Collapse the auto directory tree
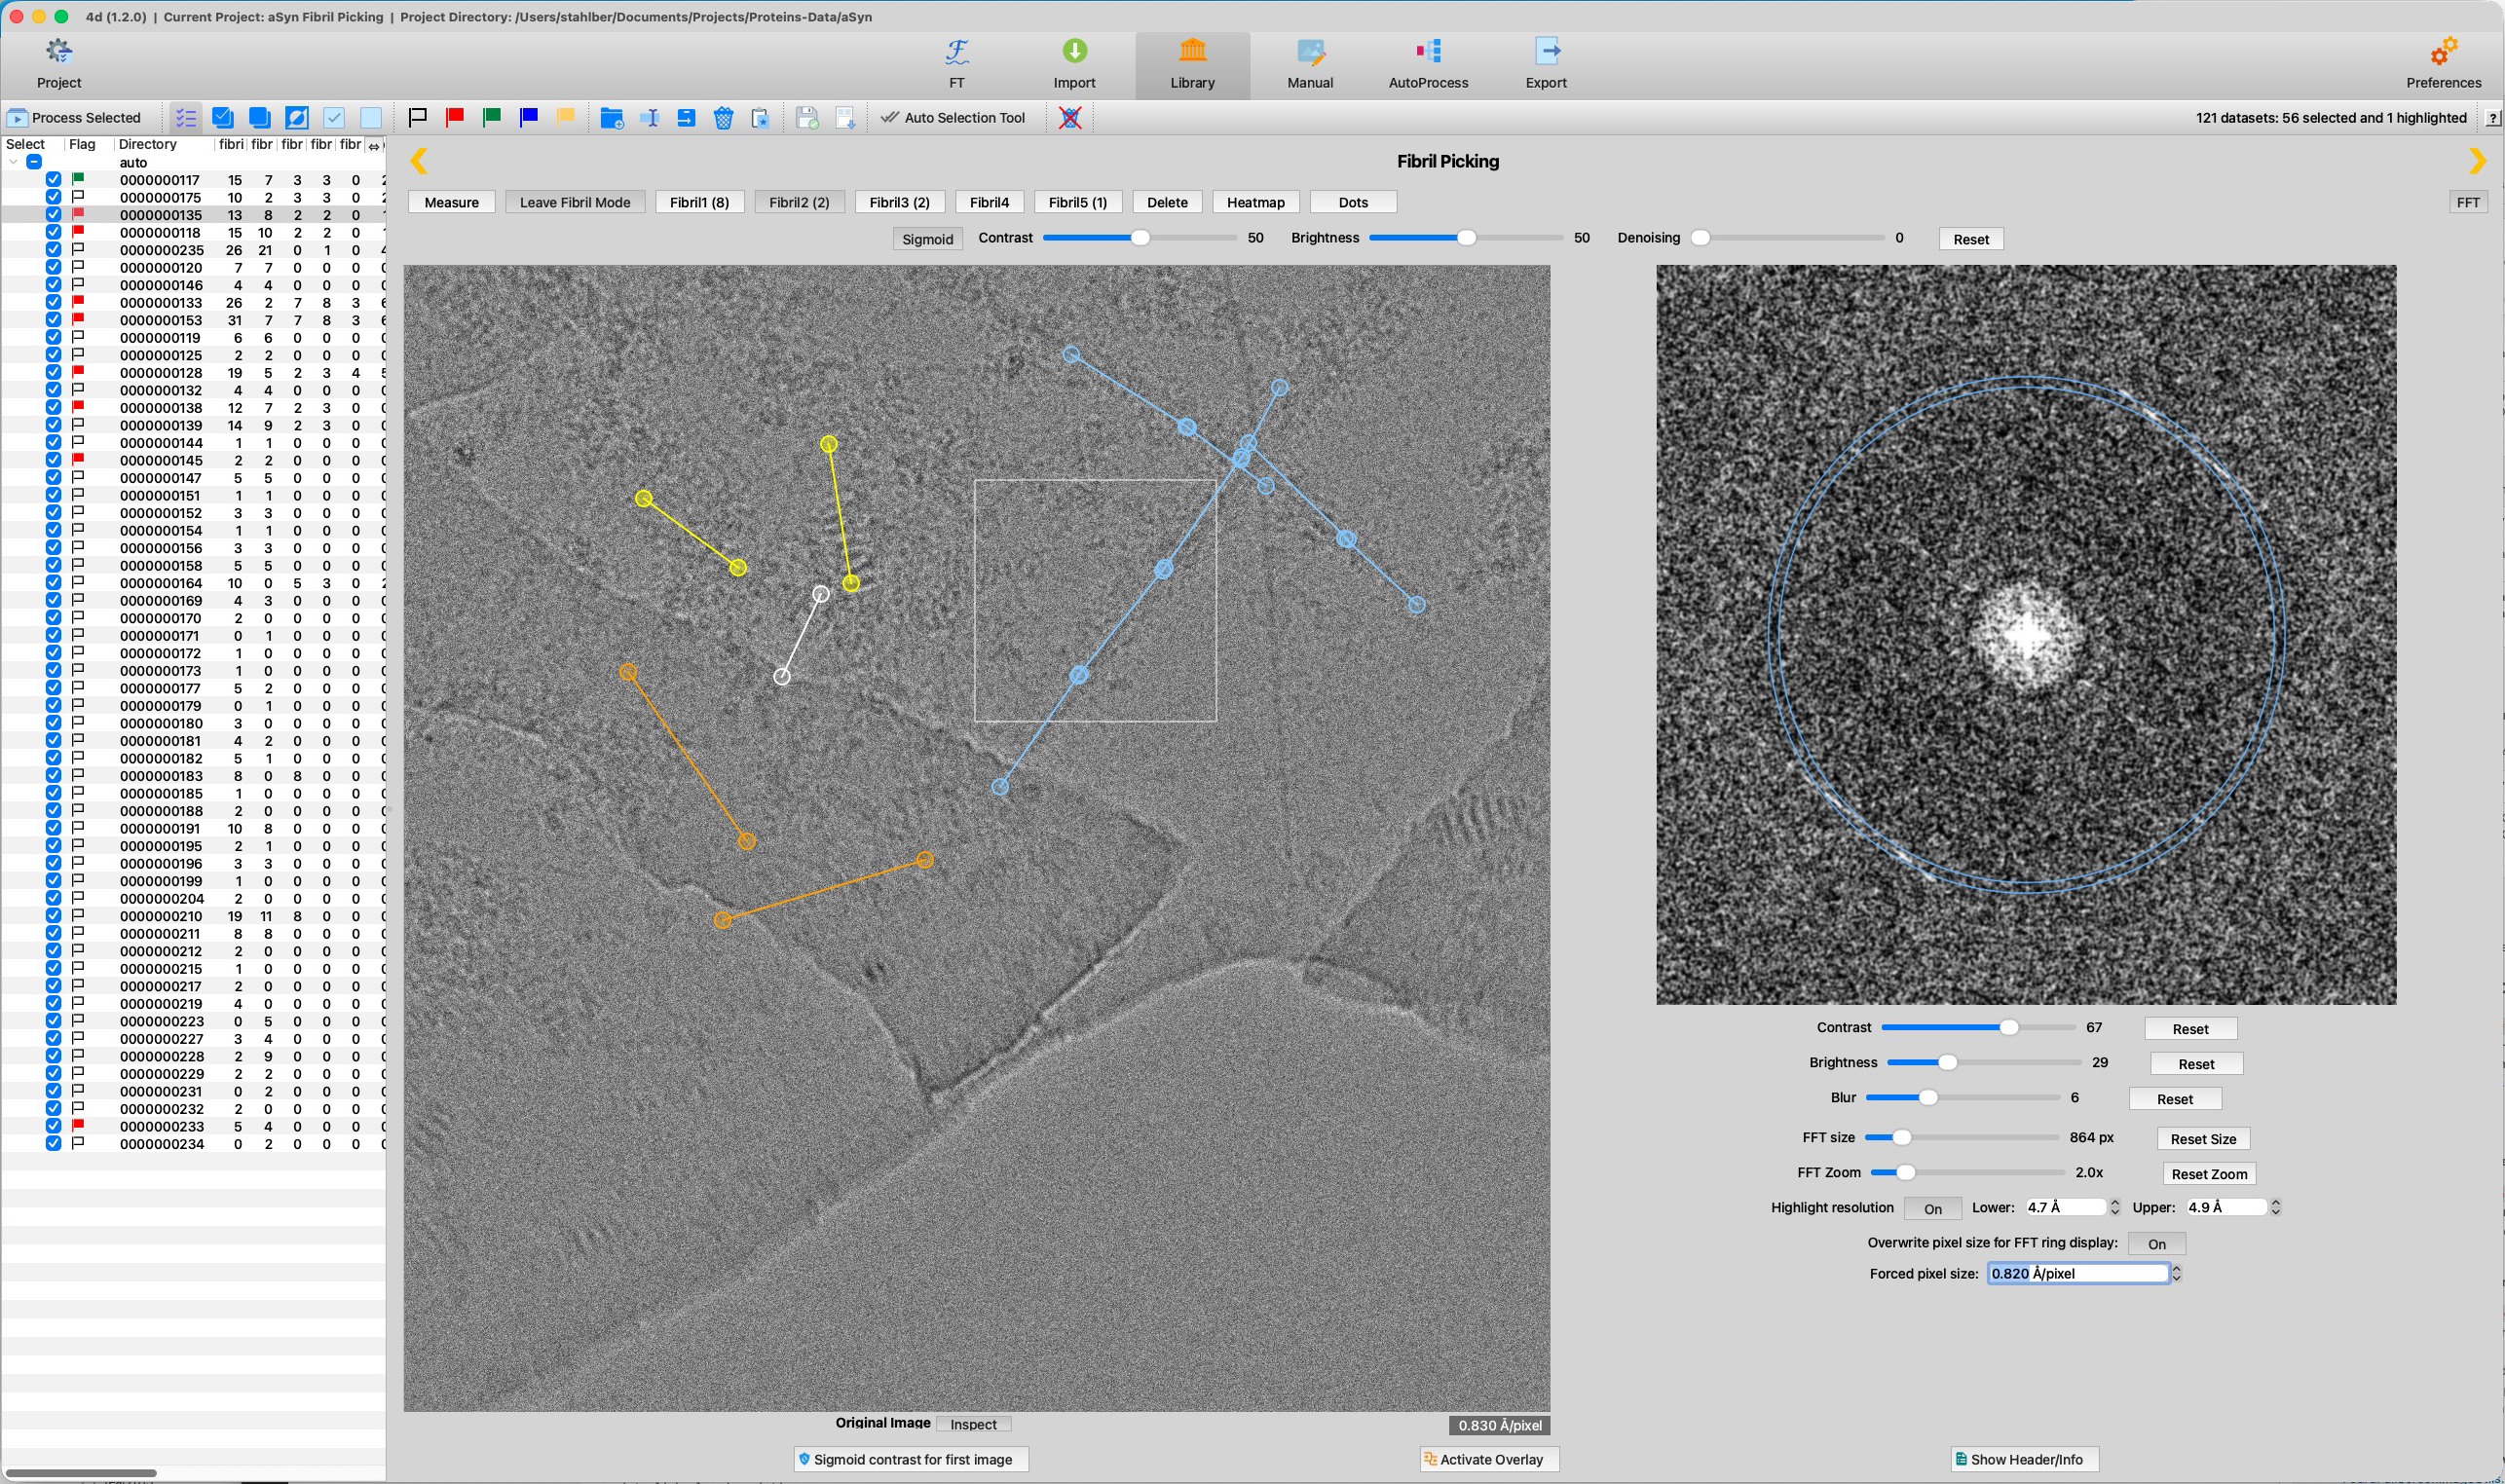 click(13, 162)
